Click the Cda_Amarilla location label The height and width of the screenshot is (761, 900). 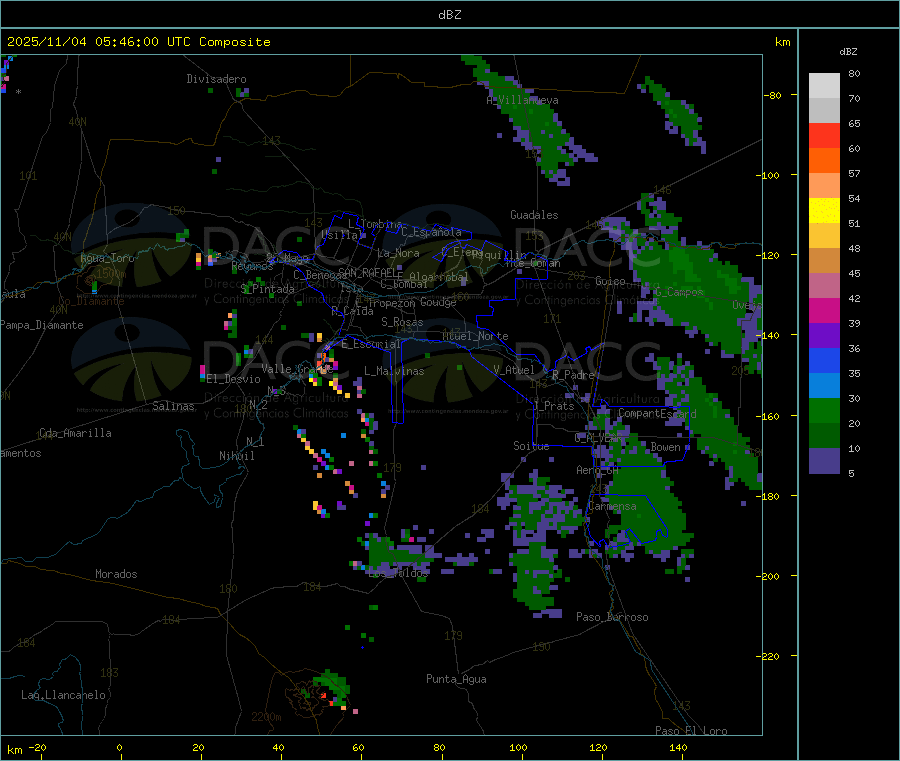(x=75, y=433)
